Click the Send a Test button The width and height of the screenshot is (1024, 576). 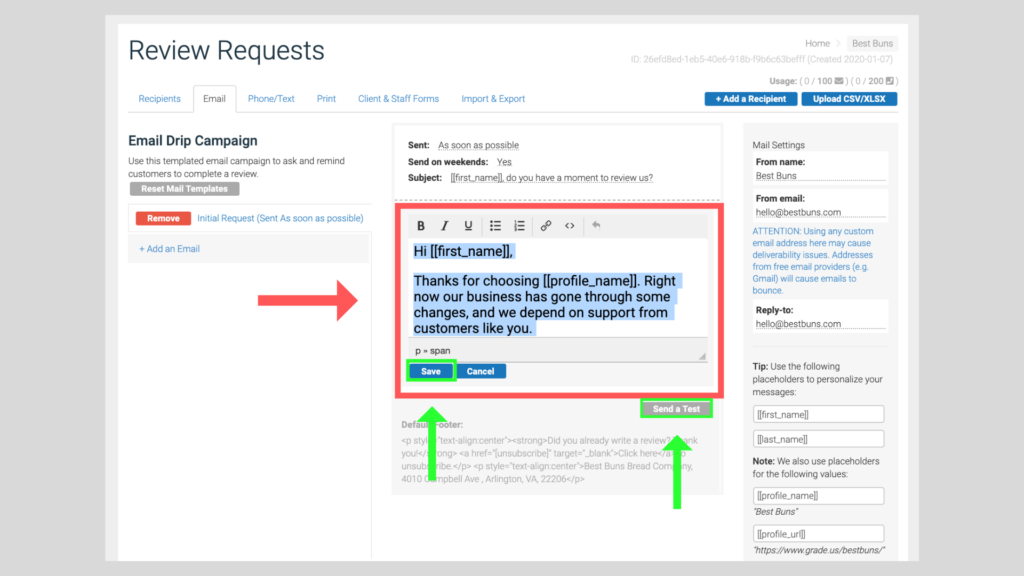tap(676, 409)
